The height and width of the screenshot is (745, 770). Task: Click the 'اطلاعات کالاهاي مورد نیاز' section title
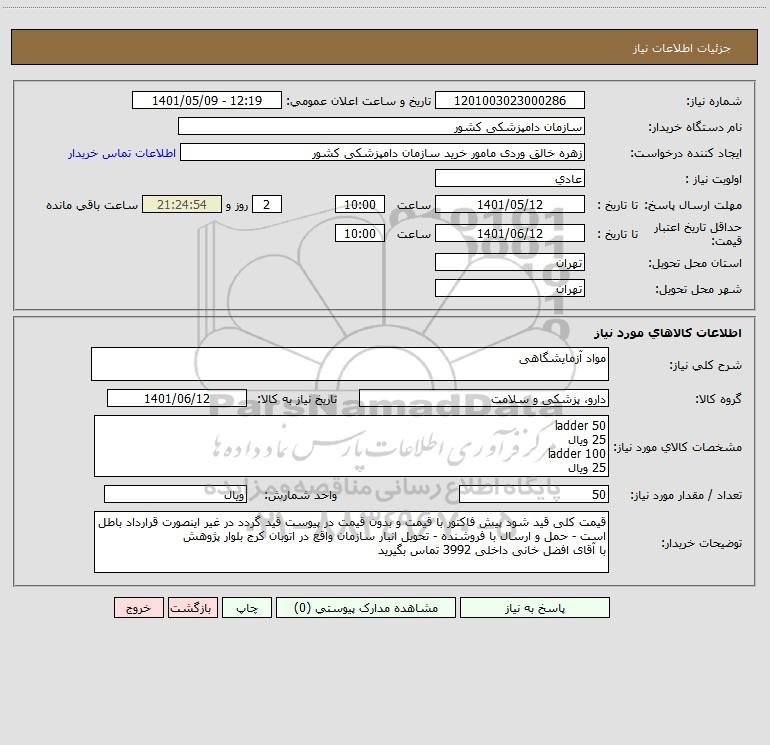tap(668, 333)
